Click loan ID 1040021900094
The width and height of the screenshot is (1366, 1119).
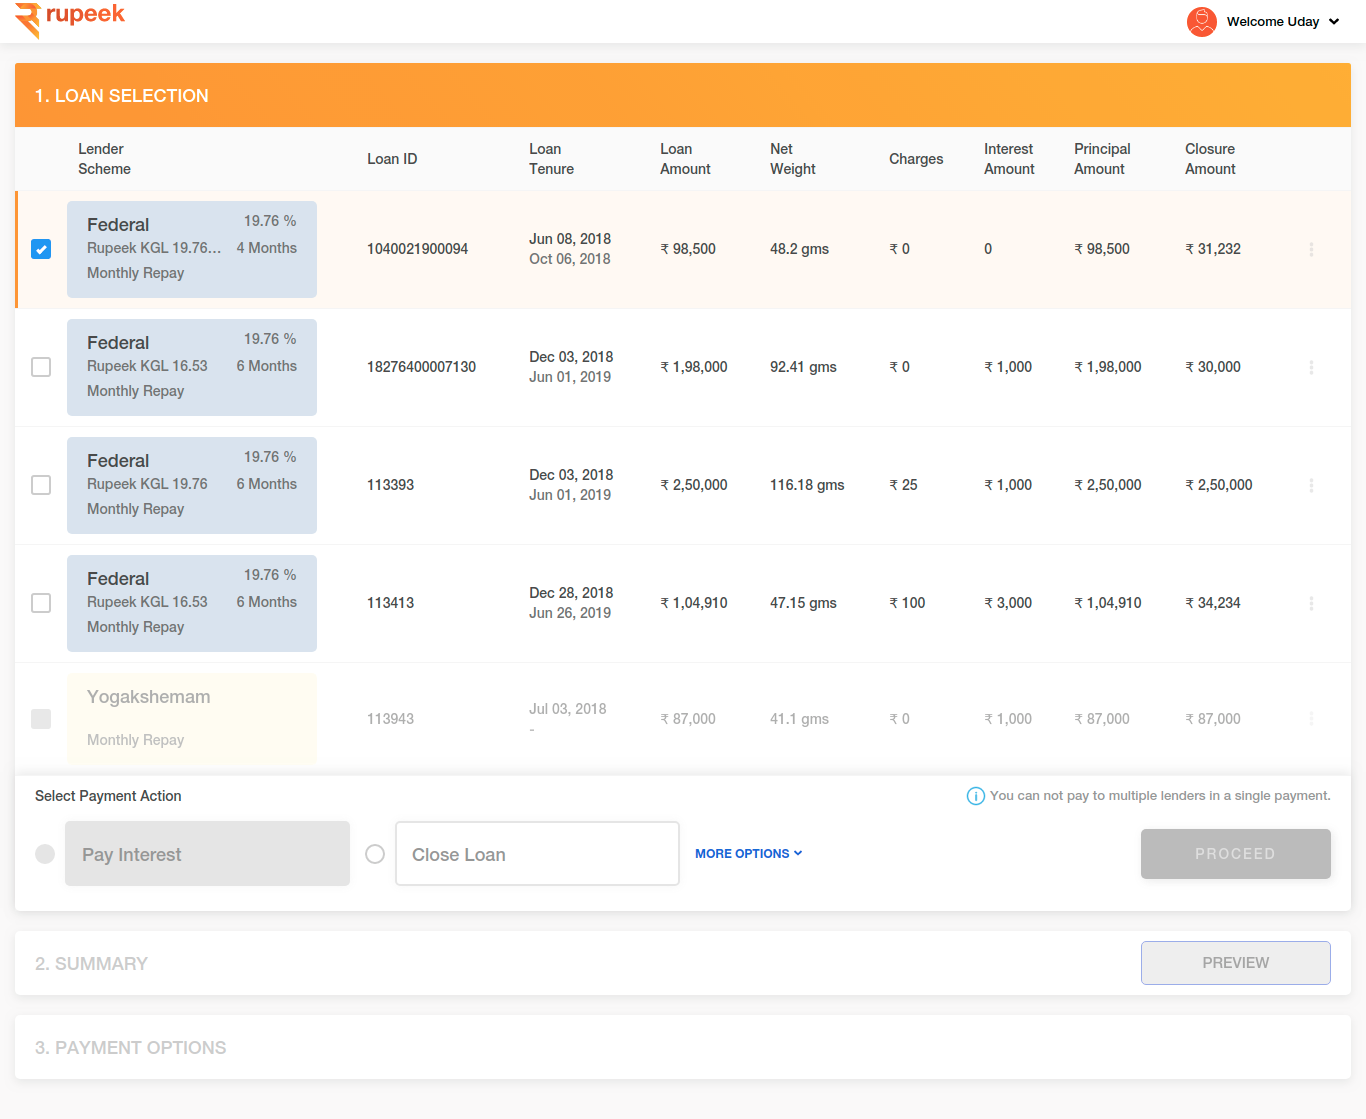coord(417,249)
